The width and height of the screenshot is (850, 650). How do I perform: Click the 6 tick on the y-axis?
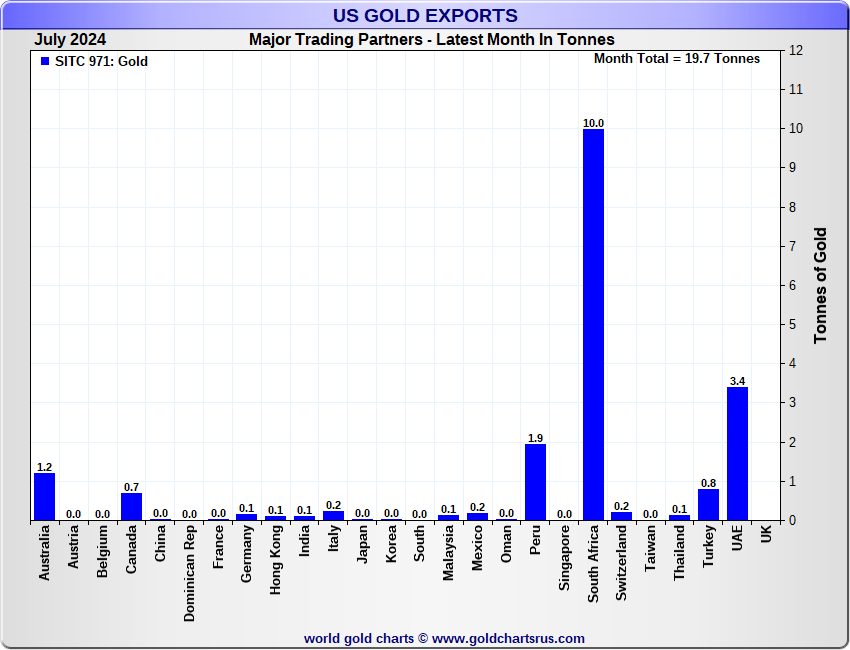(x=793, y=285)
